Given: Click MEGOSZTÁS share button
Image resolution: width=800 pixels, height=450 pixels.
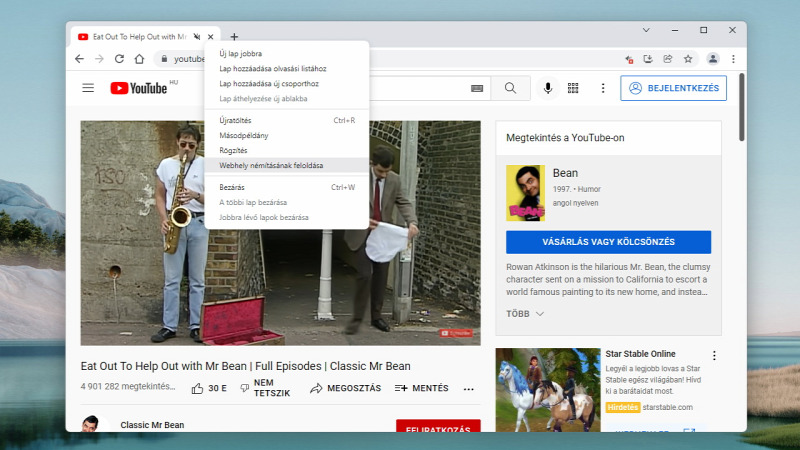Looking at the screenshot, I should [345, 388].
